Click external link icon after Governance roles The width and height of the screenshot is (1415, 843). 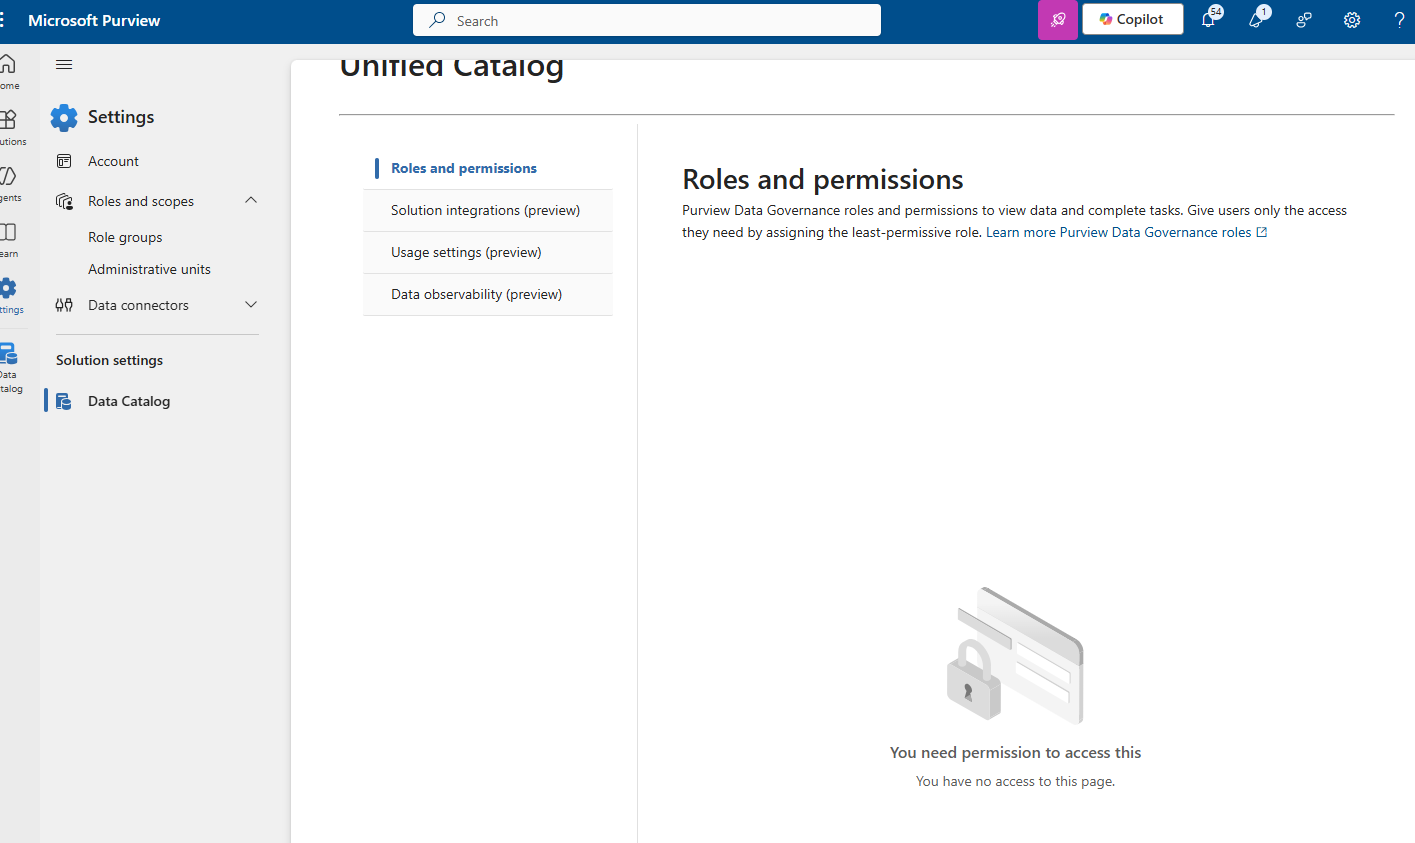(x=1262, y=232)
